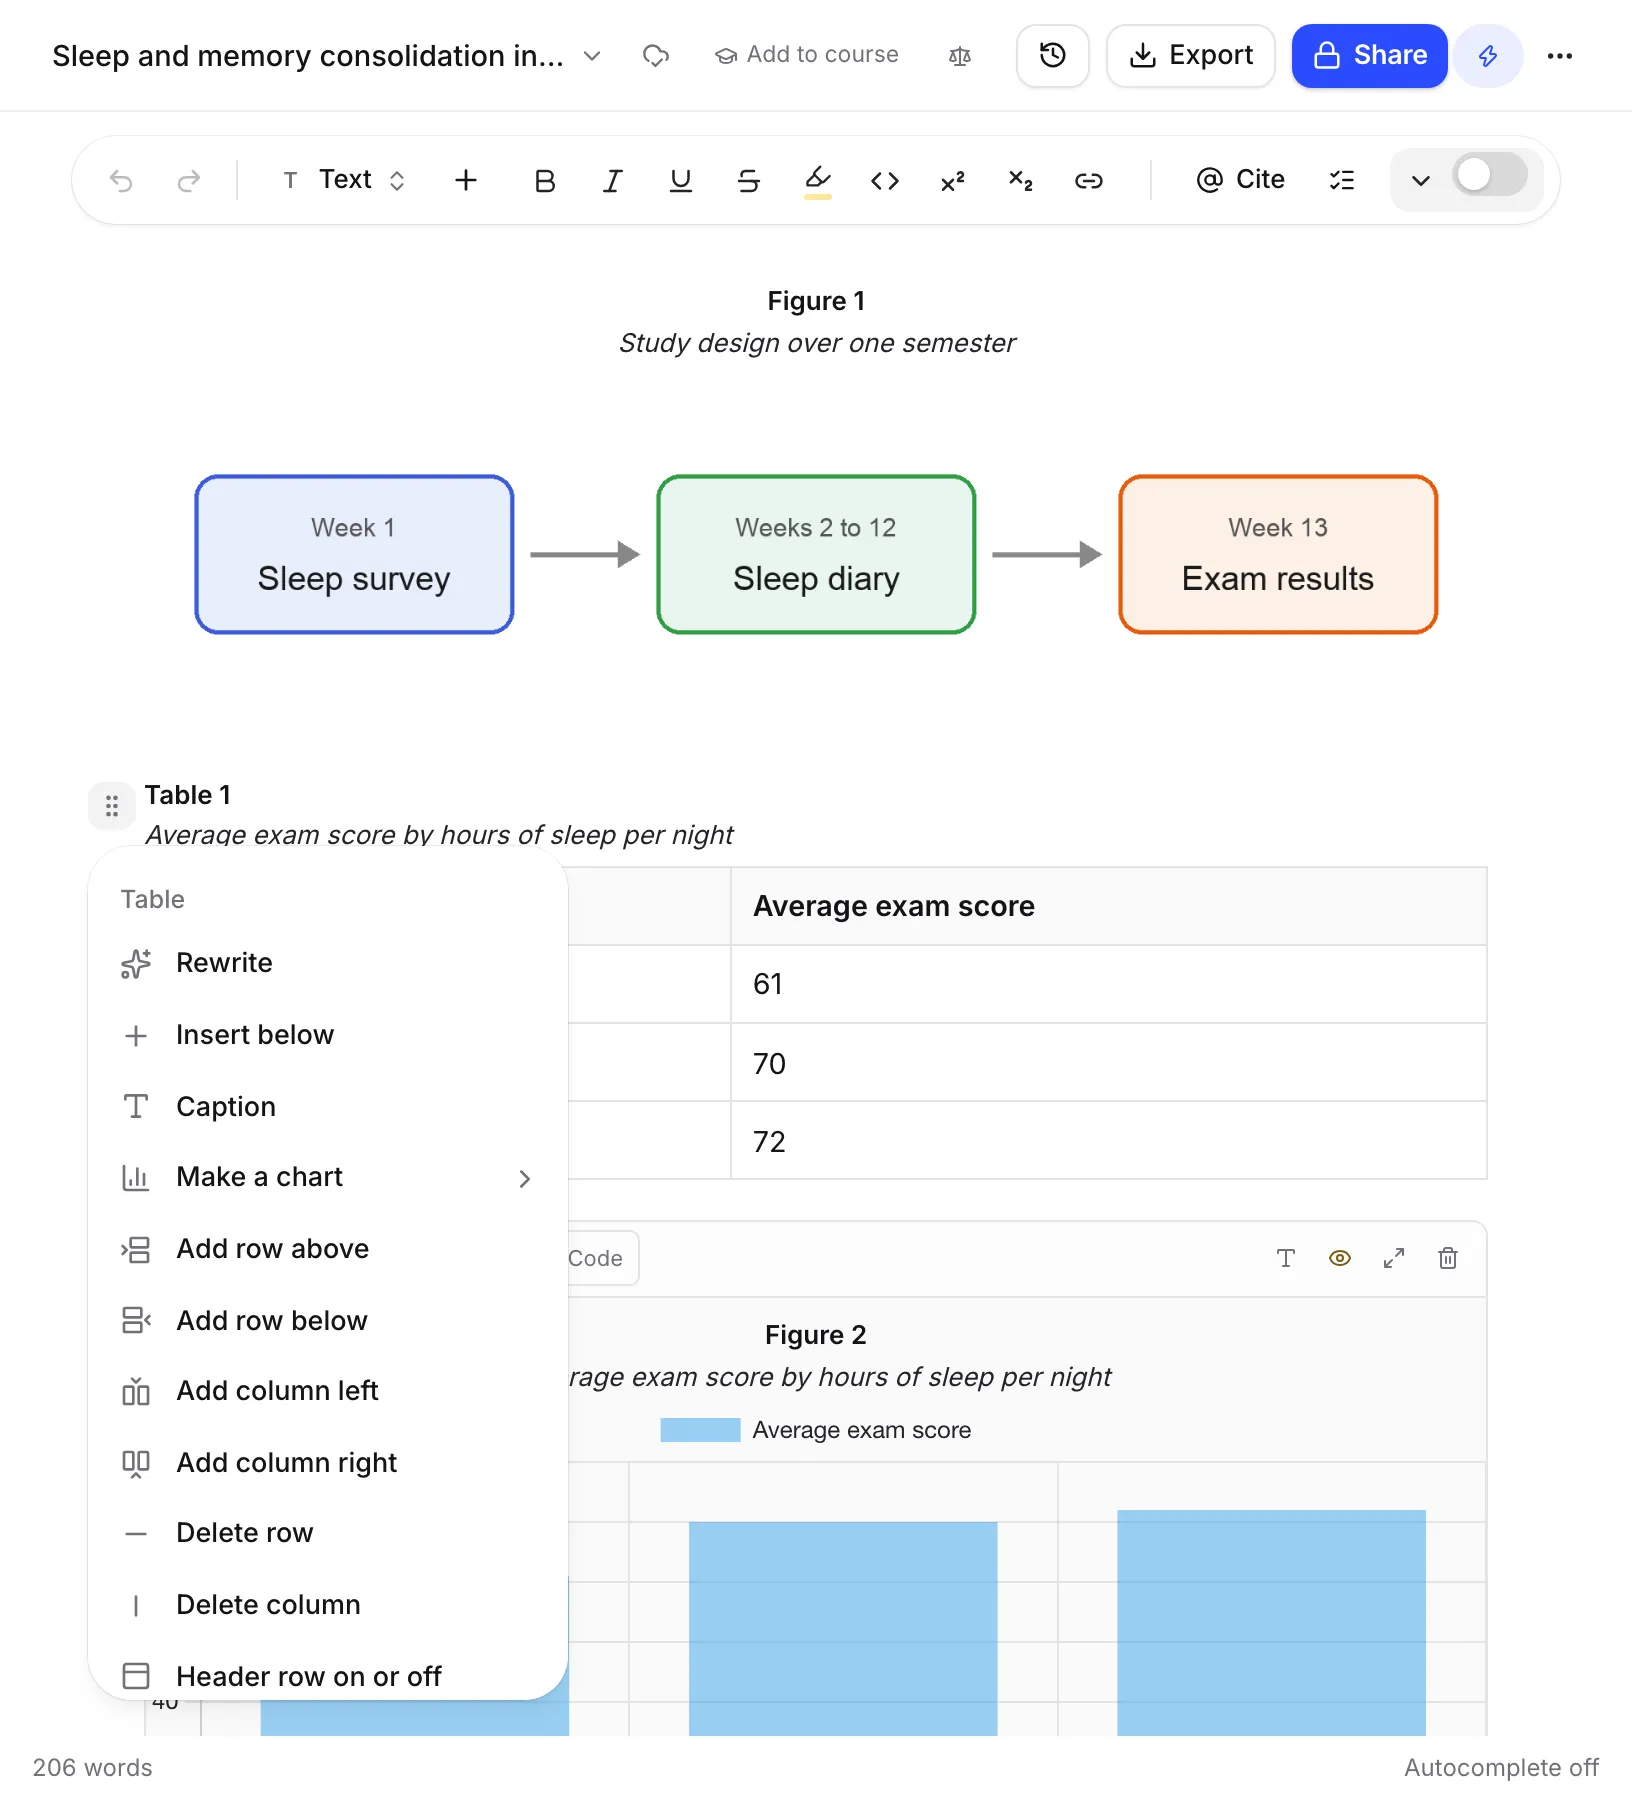Screen dimensions: 1632x1800
Task: Open the three-dot more options menu
Action: click(1560, 56)
